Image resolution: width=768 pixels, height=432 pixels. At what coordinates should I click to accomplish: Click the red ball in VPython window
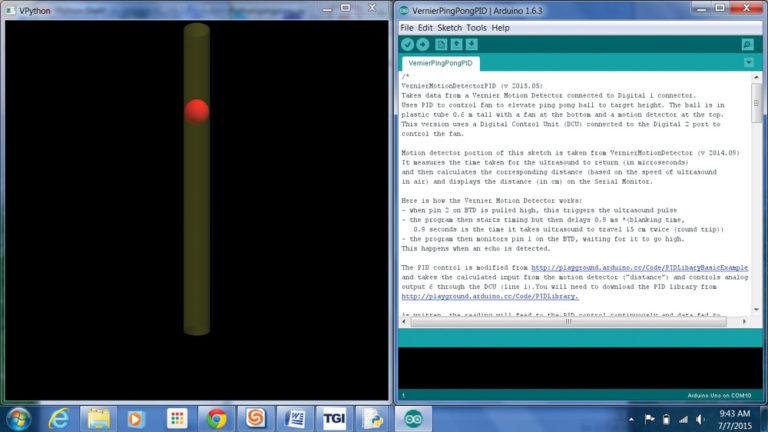197,111
